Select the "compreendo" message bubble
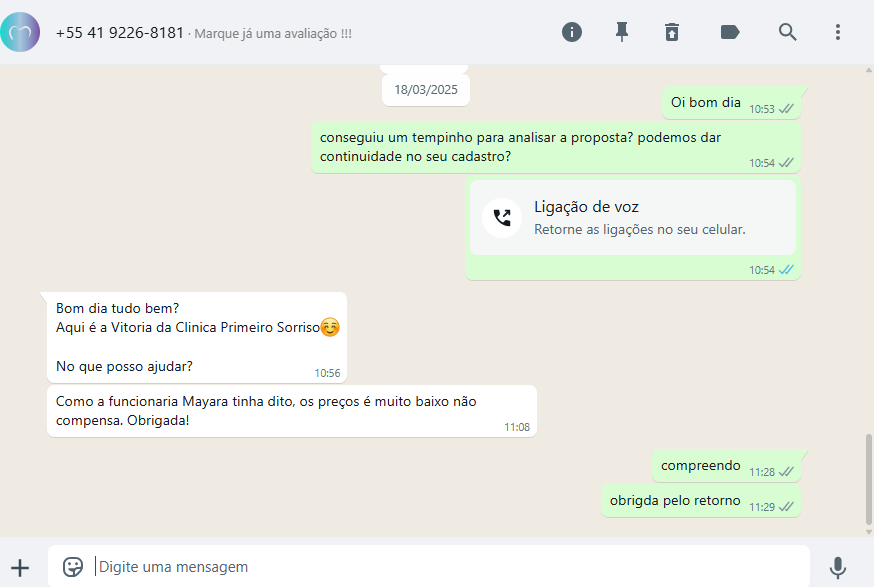874x587 pixels. pyautogui.click(x=726, y=466)
